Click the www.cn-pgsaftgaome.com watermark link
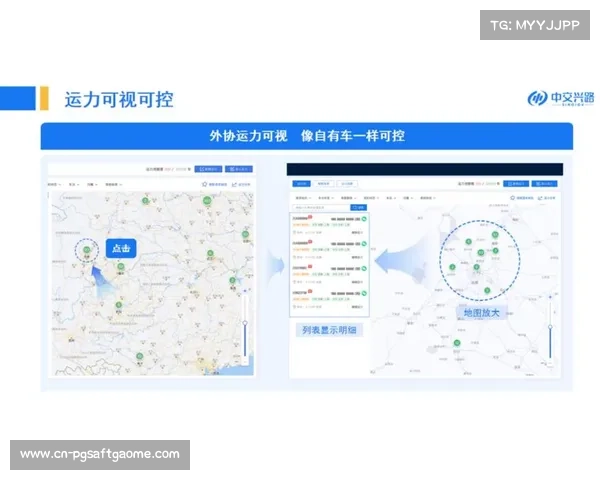Screen dimensions: 600x480 tap(100, 454)
